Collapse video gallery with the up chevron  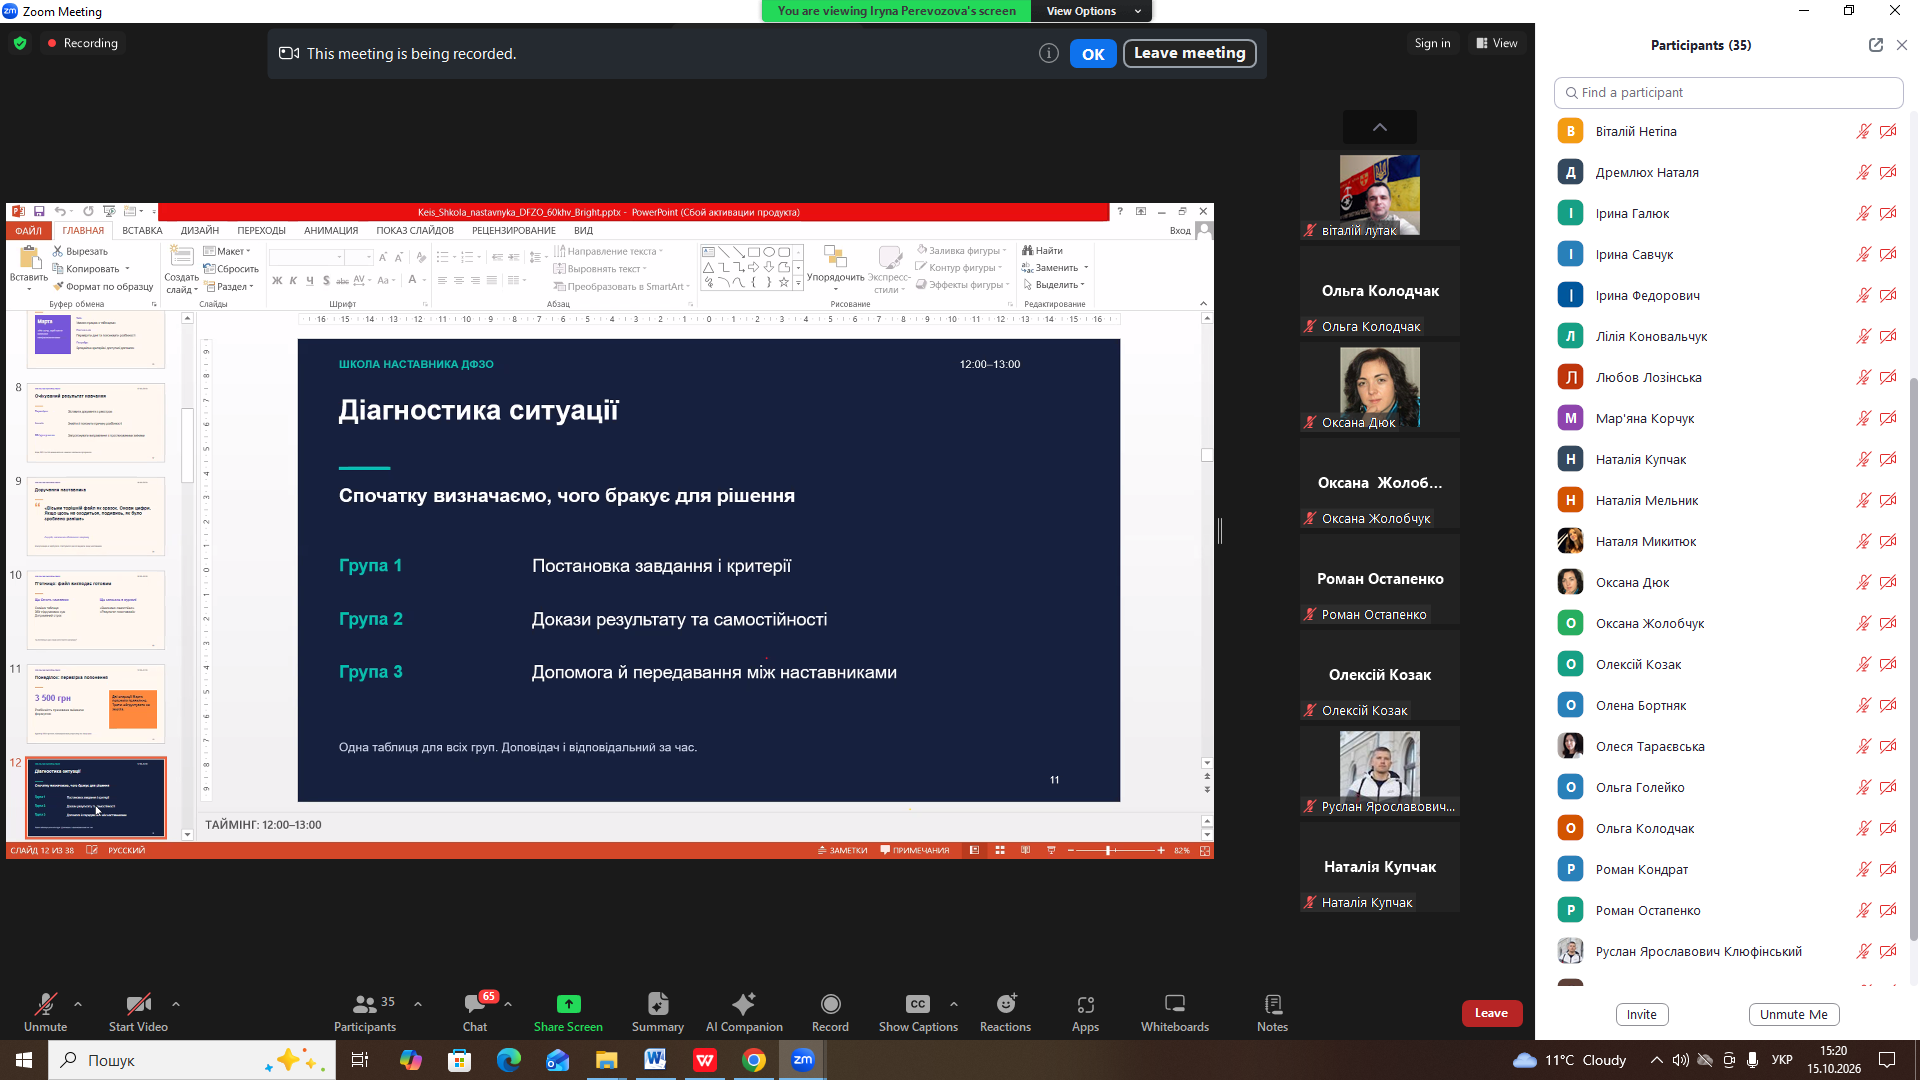coord(1380,127)
